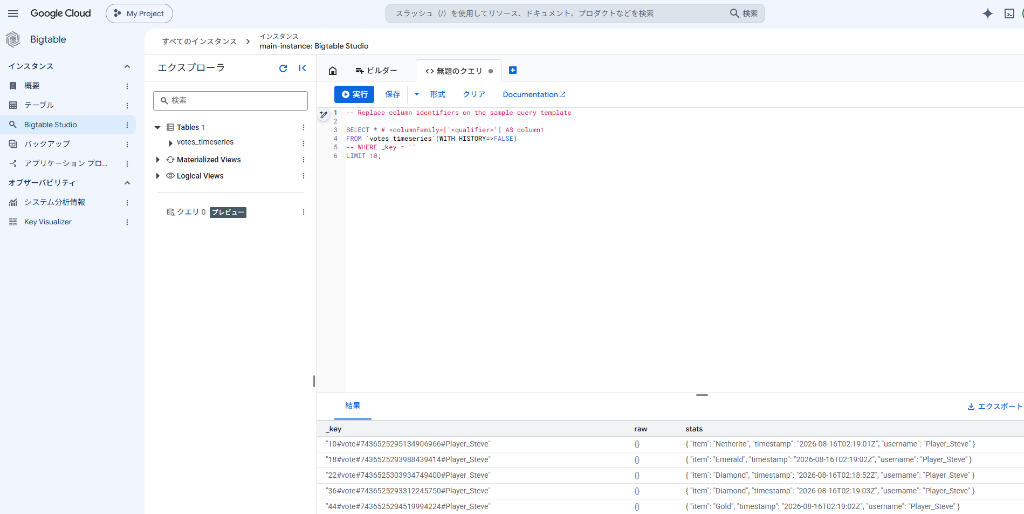The image size is (1024, 514).
Task: Switch to the ビルダー builder tab
Action: 377,71
